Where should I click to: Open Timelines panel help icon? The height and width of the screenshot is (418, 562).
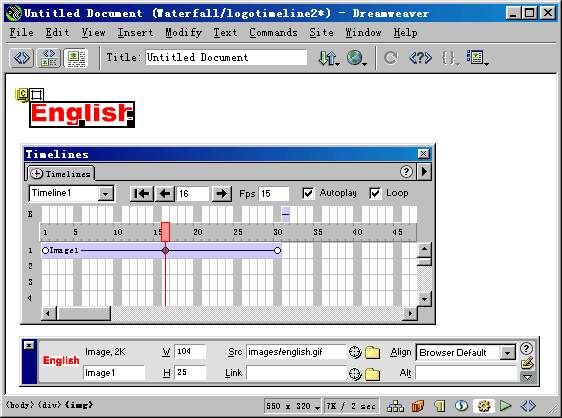[x=406, y=172]
